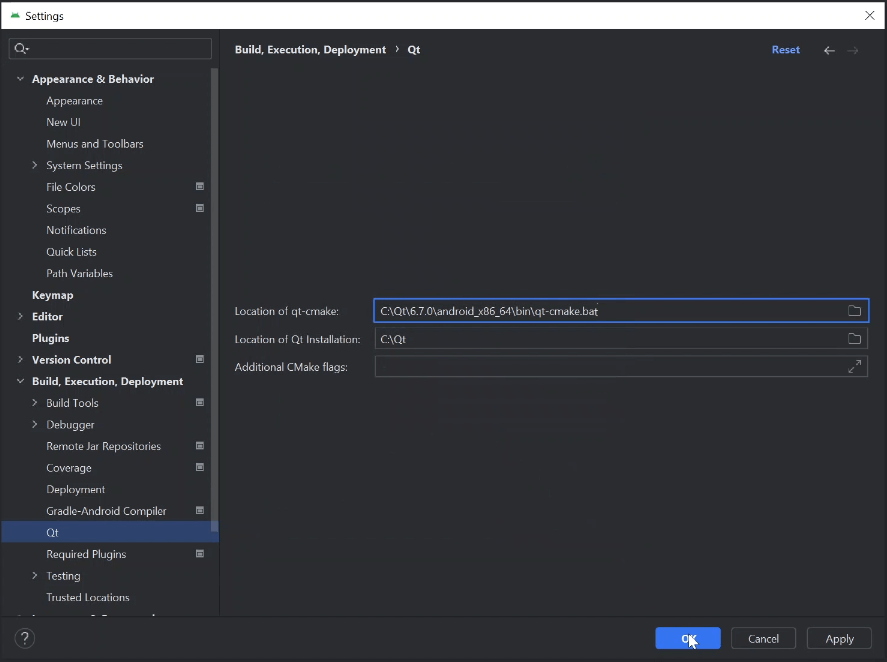Select Plugins in the settings tree

[x=50, y=338]
